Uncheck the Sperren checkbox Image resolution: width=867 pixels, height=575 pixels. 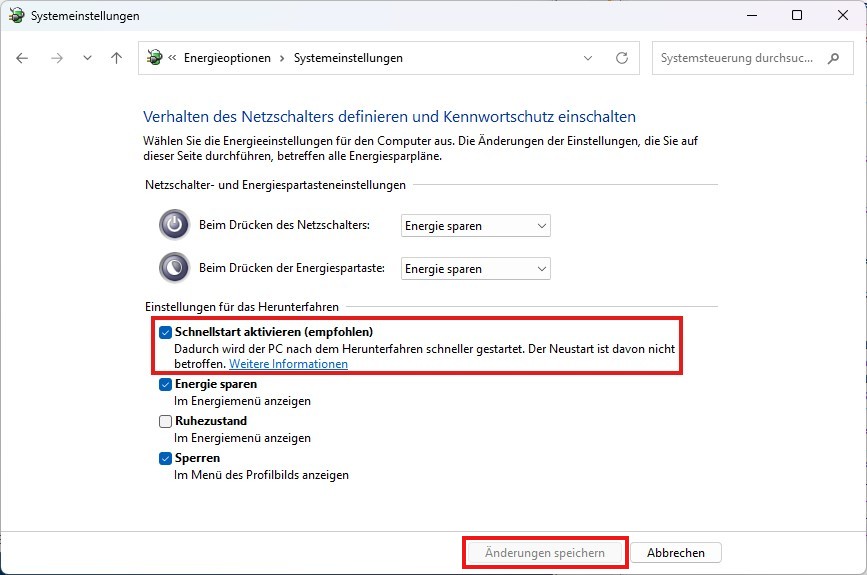[x=165, y=458]
